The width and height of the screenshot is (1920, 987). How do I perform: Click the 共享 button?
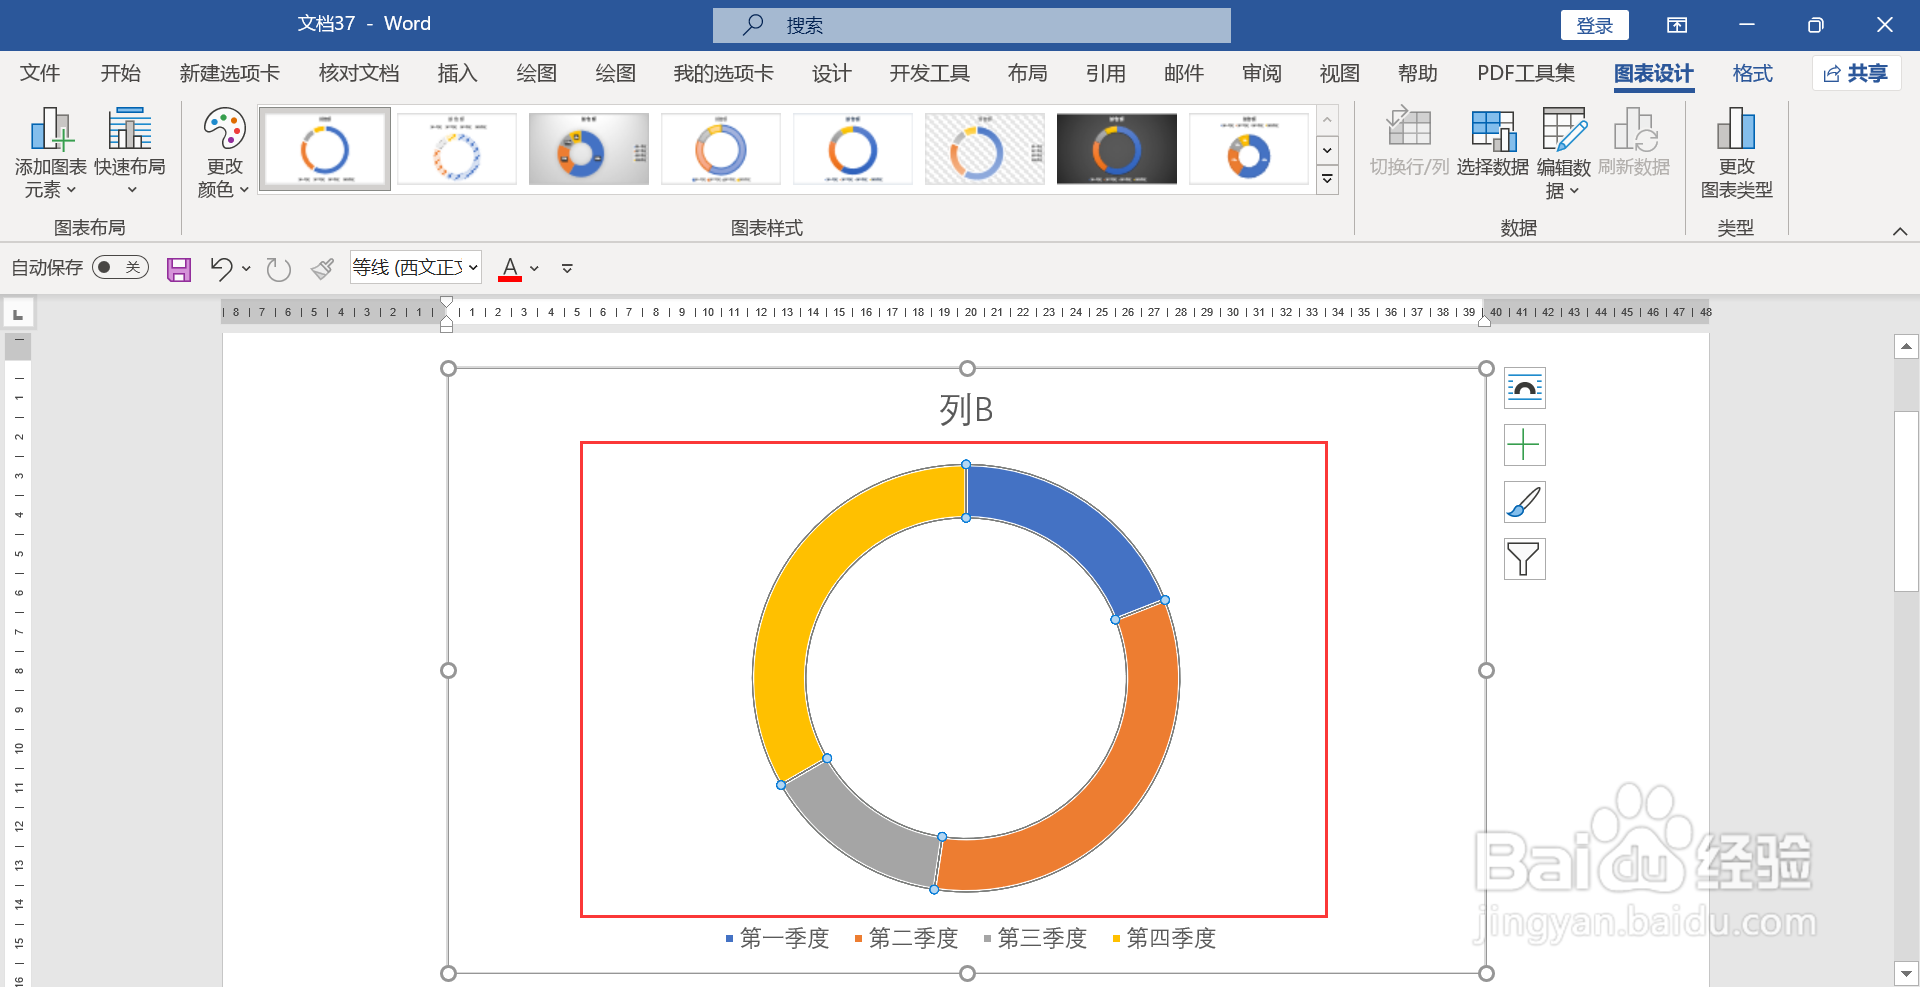point(1855,73)
